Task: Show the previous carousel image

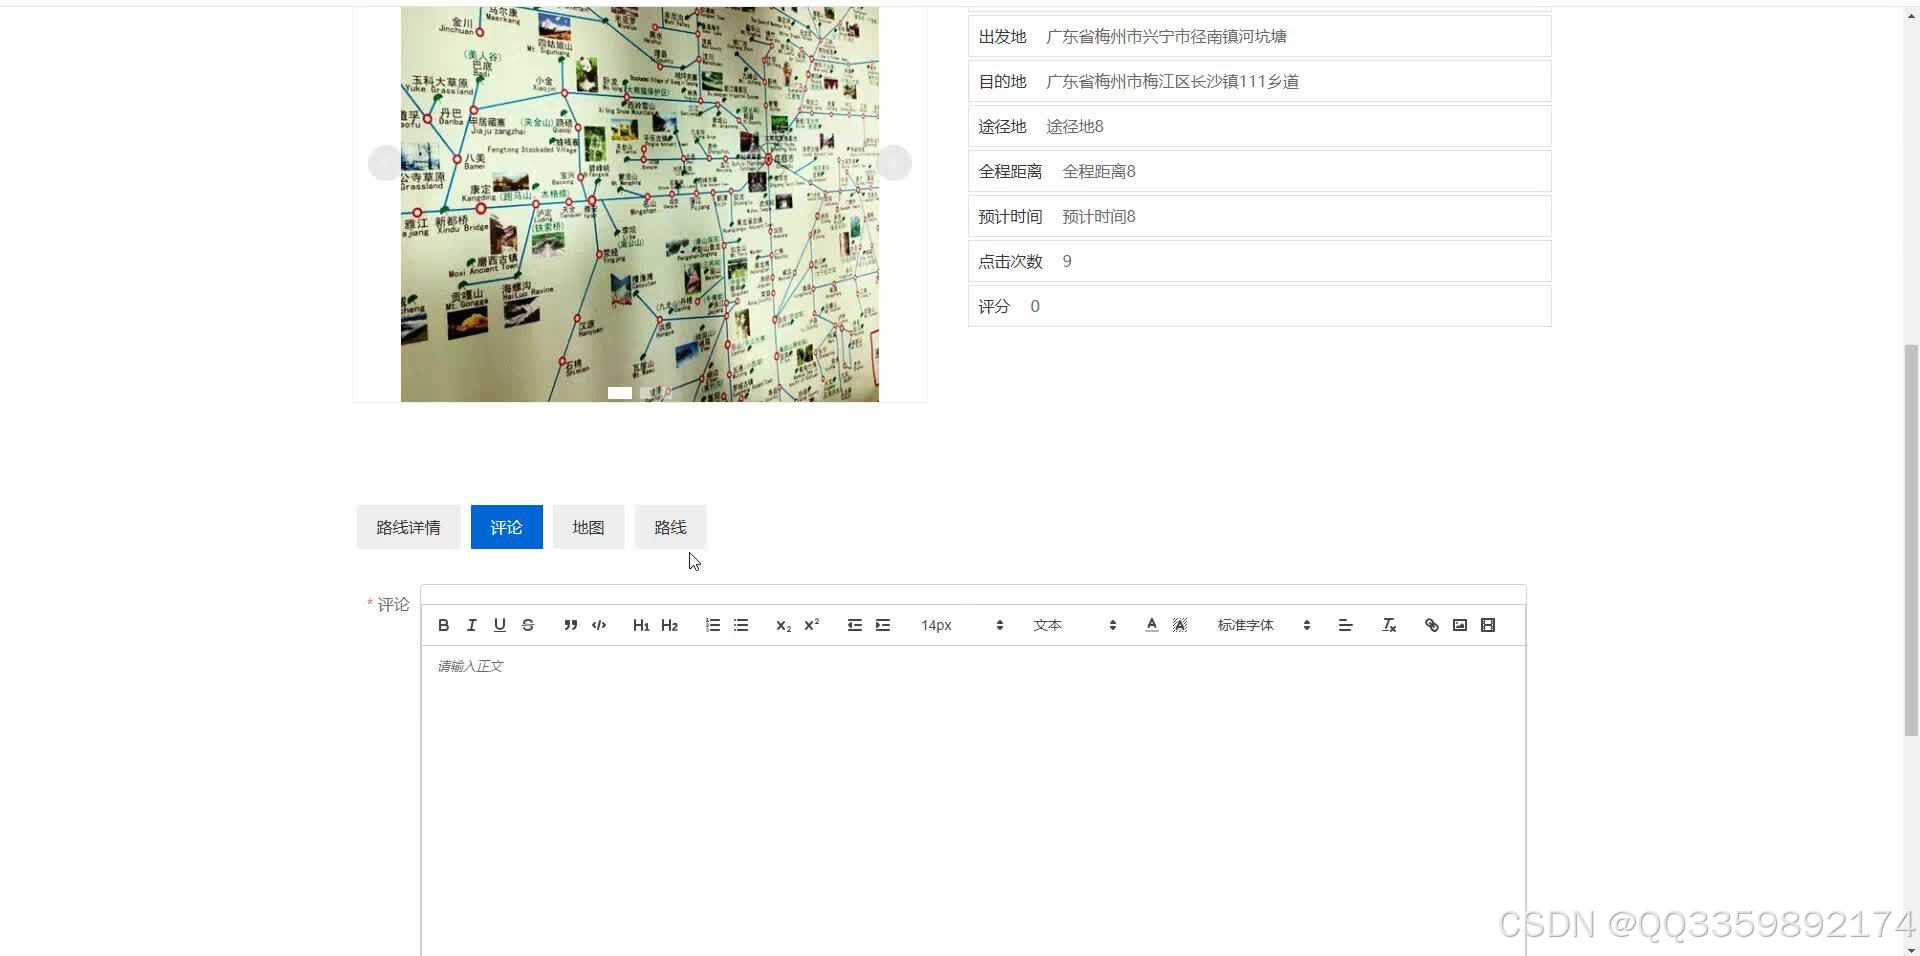Action: pyautogui.click(x=385, y=162)
